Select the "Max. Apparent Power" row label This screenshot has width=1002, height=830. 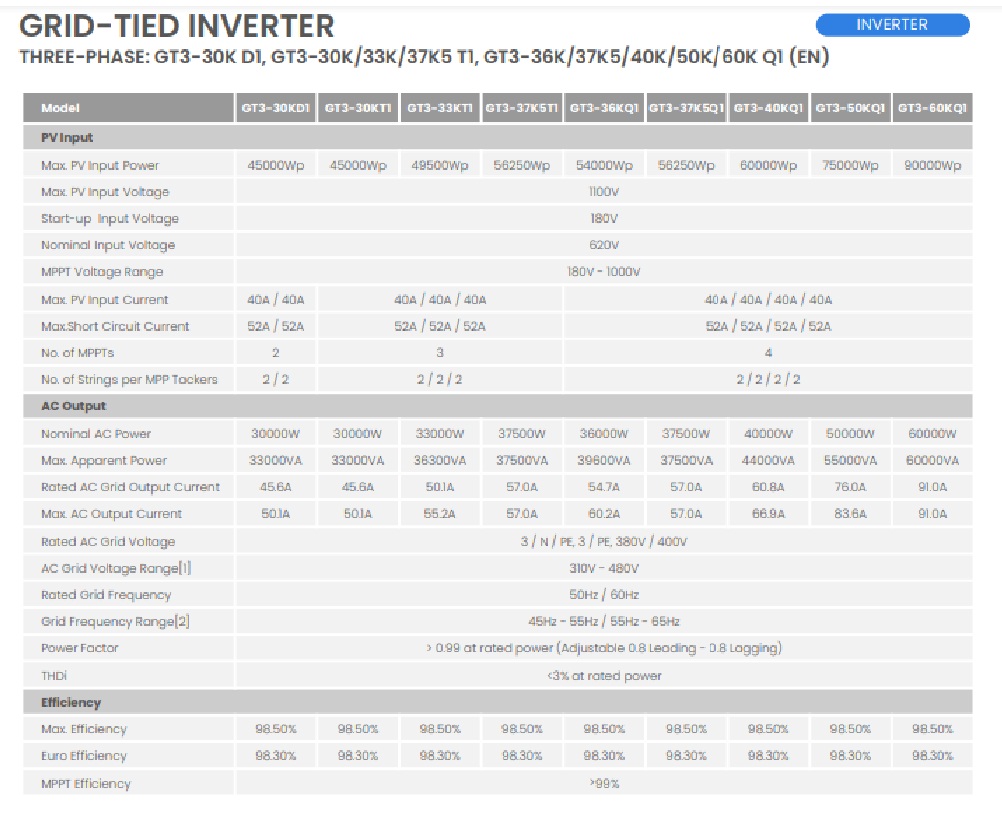[104, 461]
